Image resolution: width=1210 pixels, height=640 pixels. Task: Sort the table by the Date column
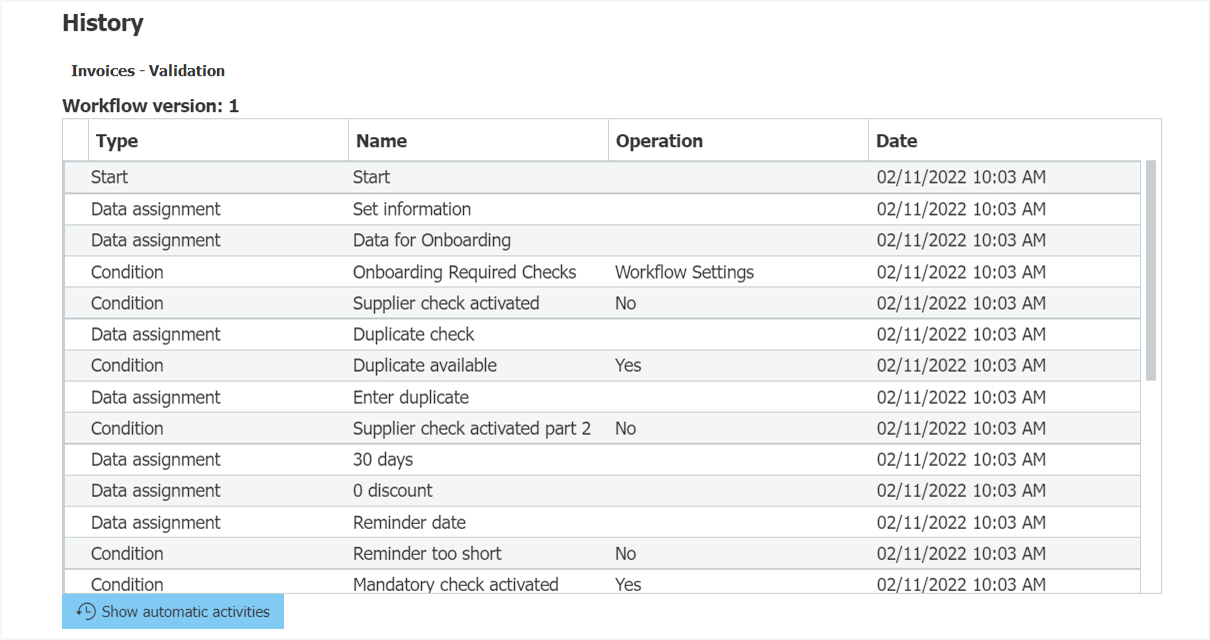(x=893, y=141)
